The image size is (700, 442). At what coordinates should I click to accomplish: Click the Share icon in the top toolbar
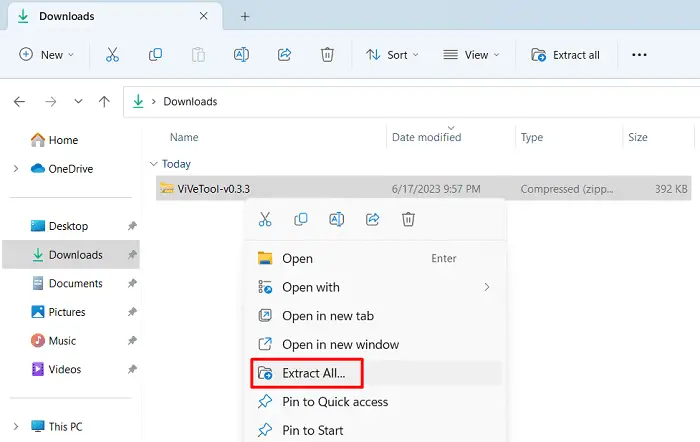pyautogui.click(x=284, y=55)
